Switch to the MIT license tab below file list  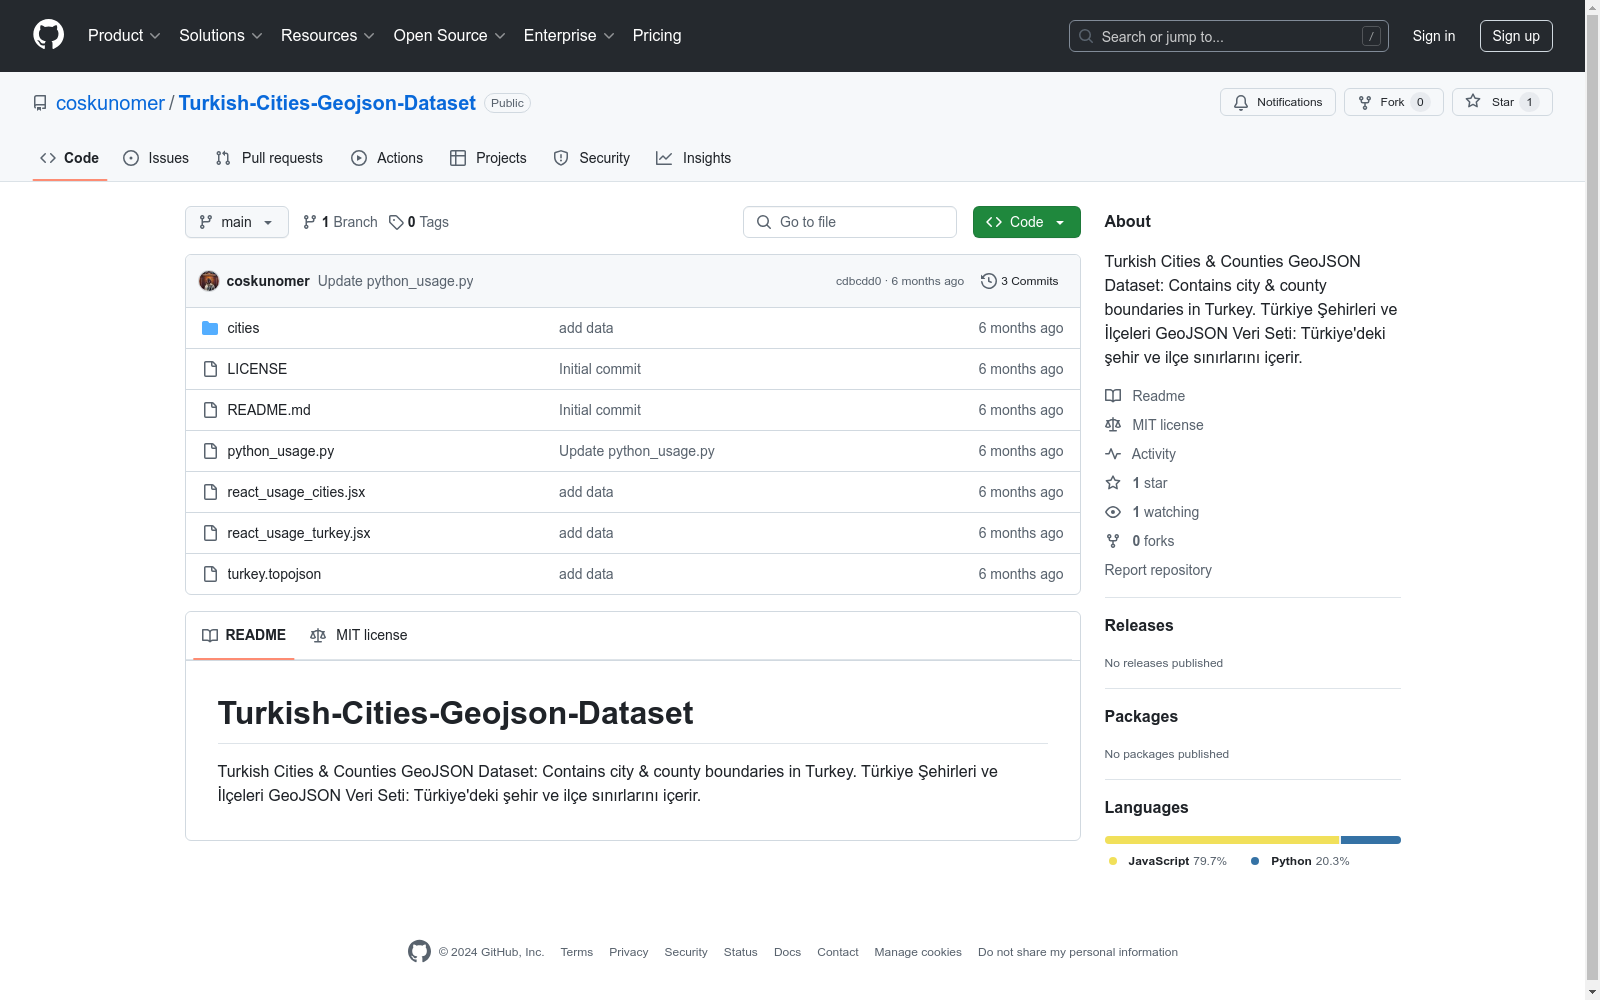(359, 635)
